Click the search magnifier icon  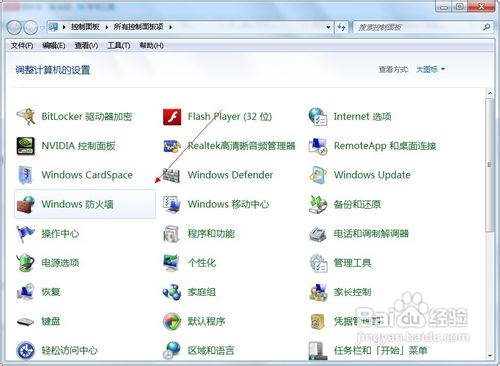487,27
